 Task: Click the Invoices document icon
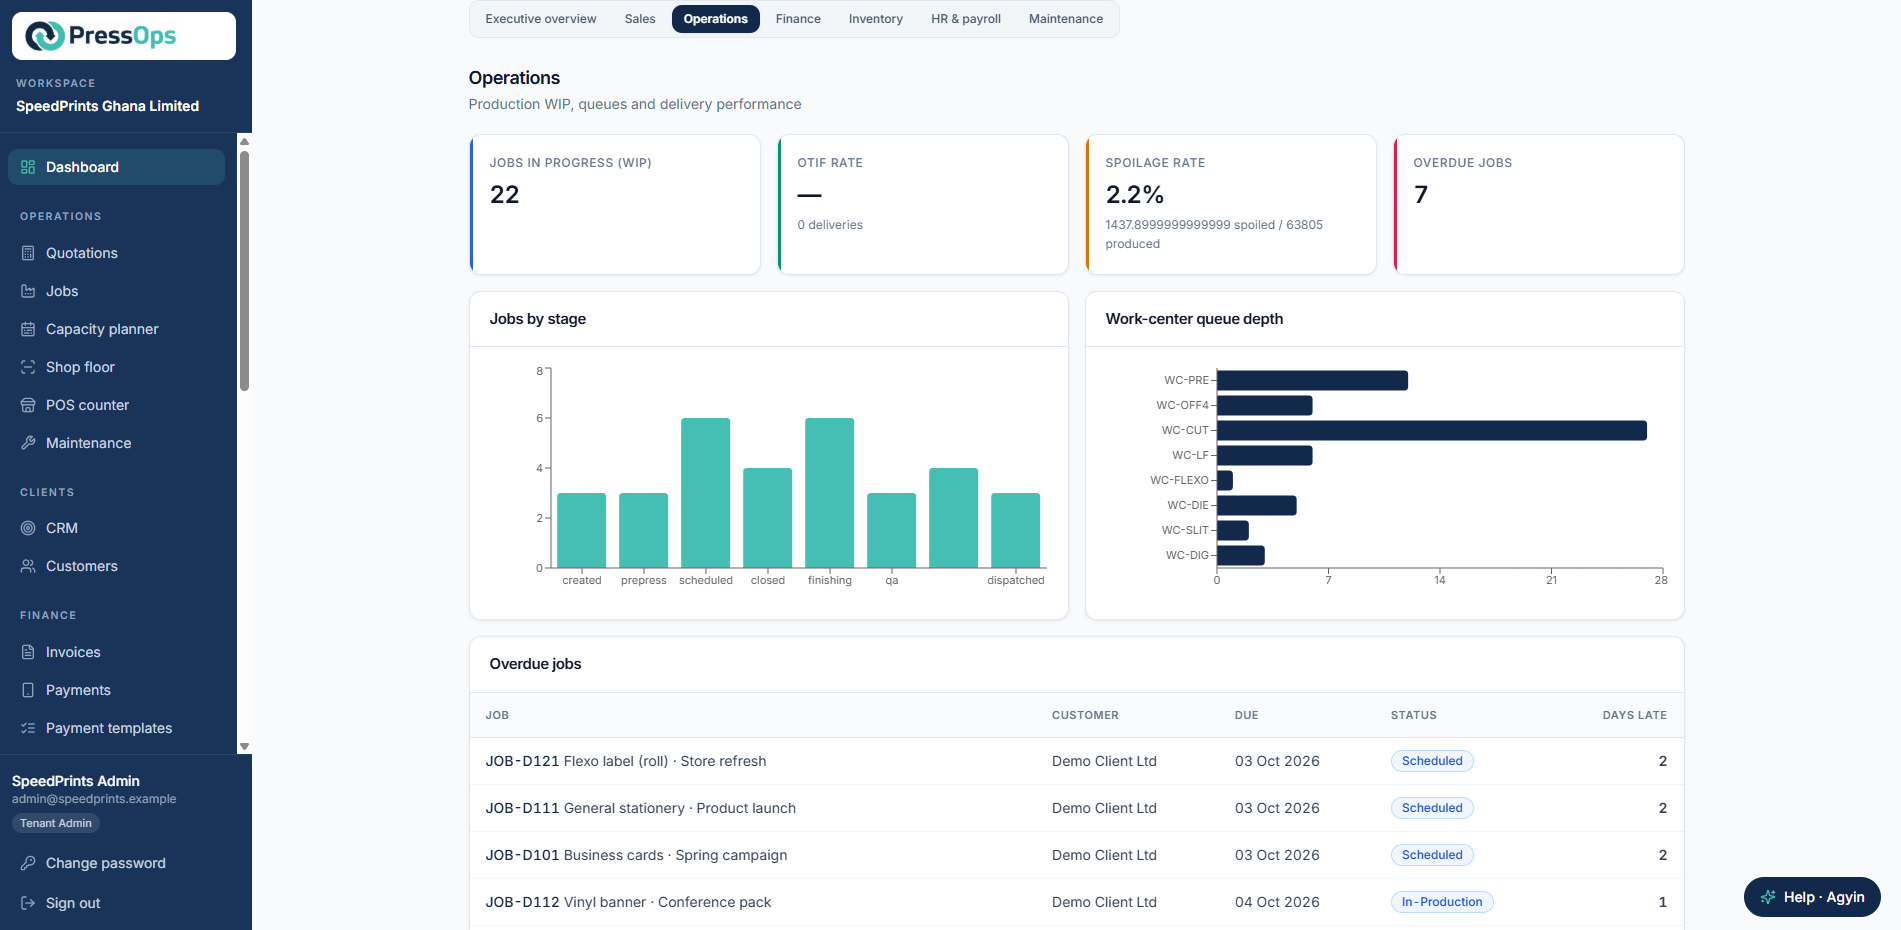coord(28,652)
